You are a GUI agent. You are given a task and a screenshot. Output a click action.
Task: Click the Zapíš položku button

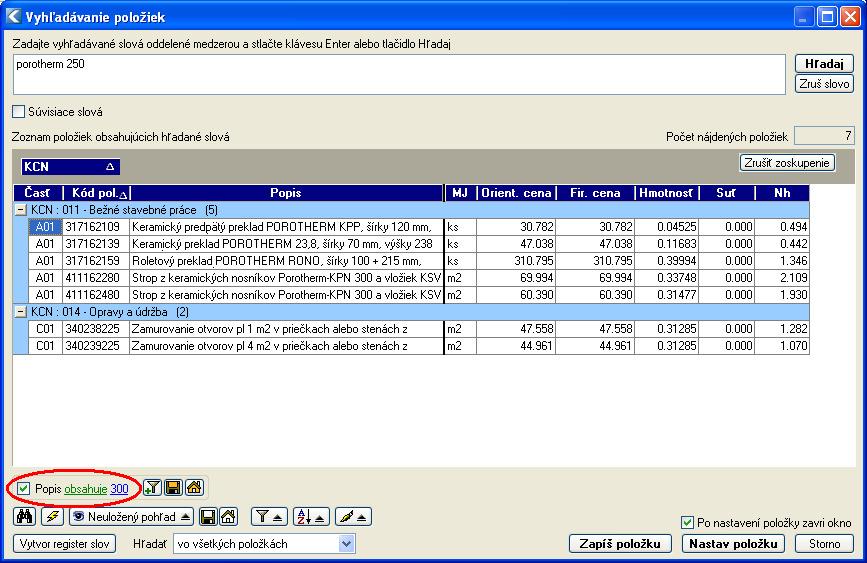(620, 544)
